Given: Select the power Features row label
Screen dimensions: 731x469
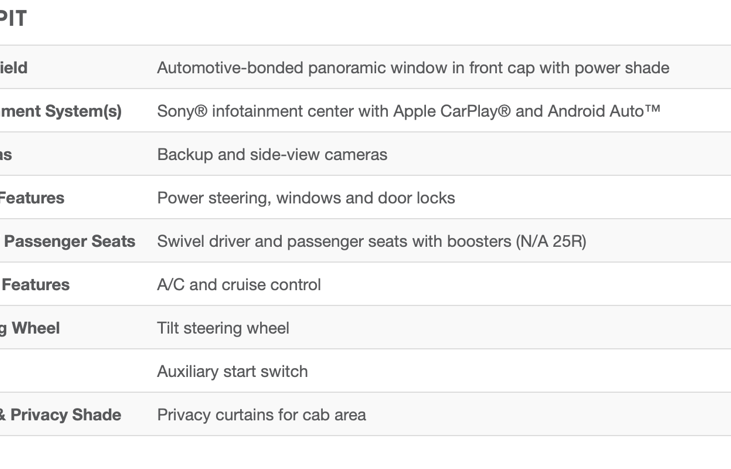Looking at the screenshot, I should point(32,198).
